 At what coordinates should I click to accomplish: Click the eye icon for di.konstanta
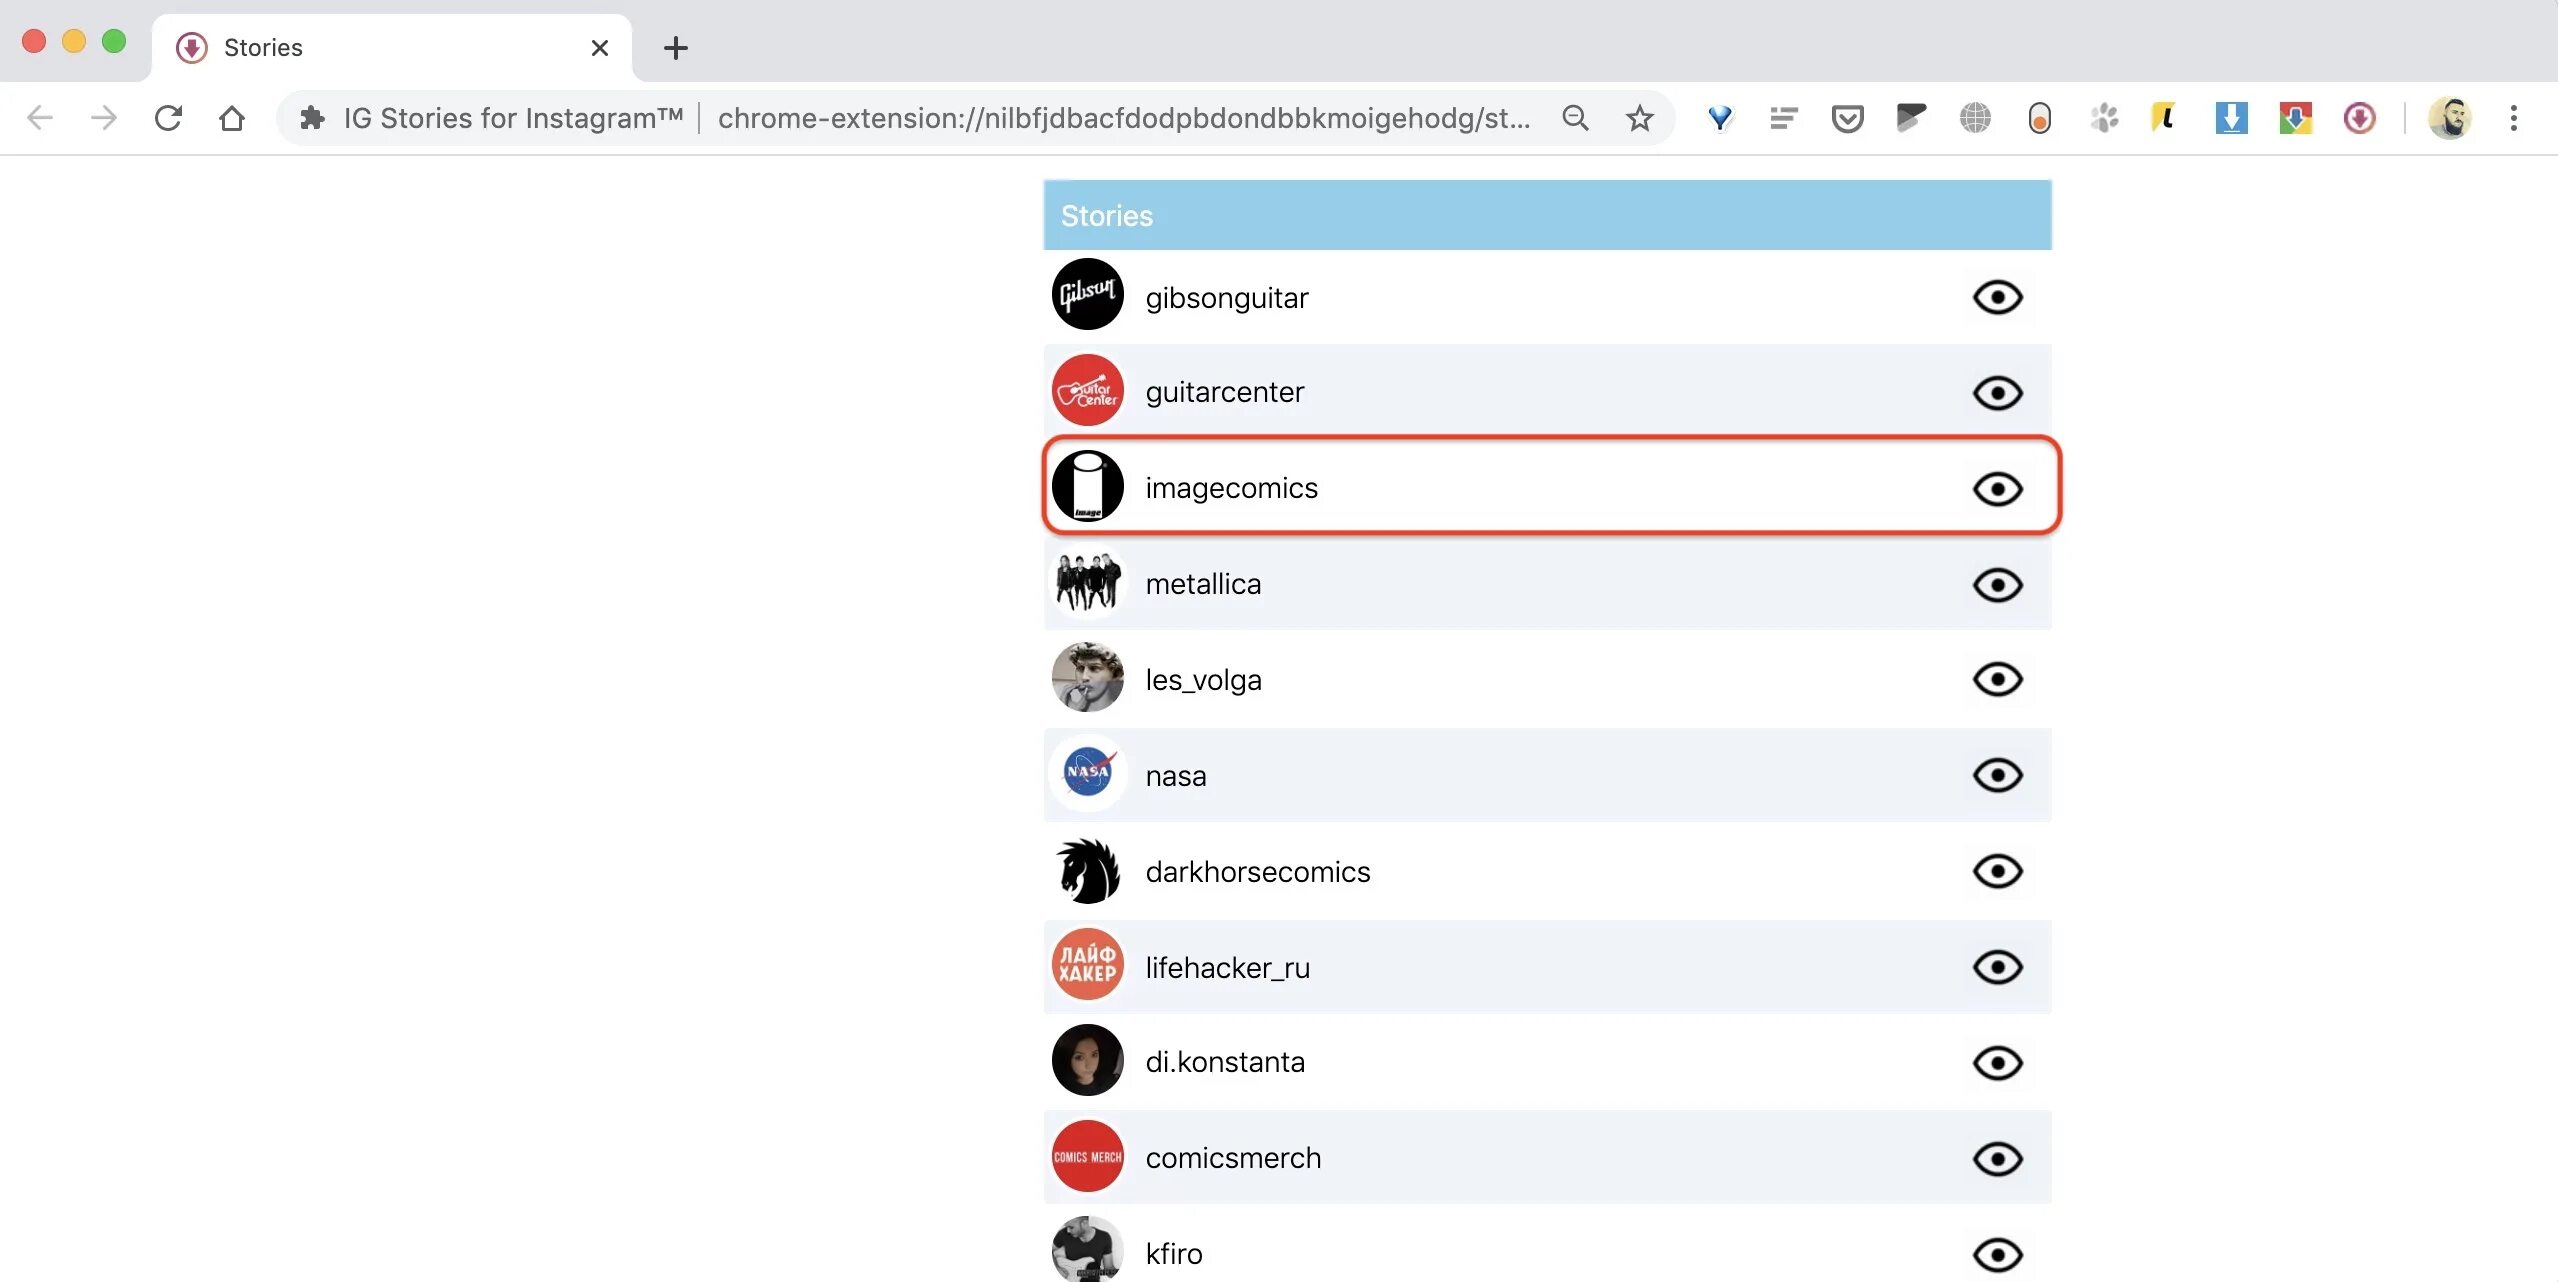(x=1997, y=1063)
